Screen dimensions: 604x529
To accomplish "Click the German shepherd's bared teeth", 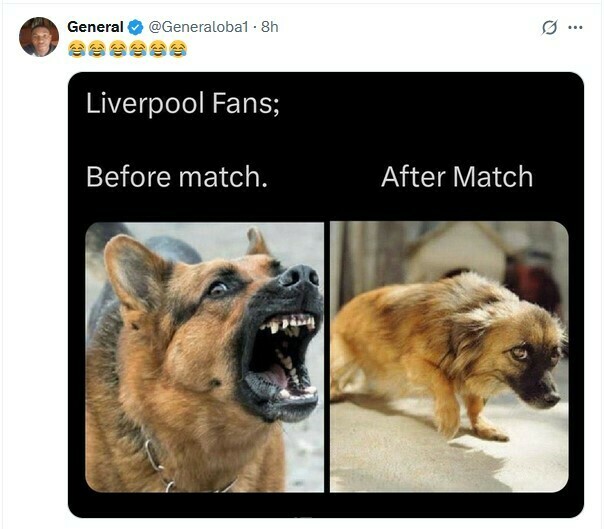I will pyautogui.click(x=289, y=324).
